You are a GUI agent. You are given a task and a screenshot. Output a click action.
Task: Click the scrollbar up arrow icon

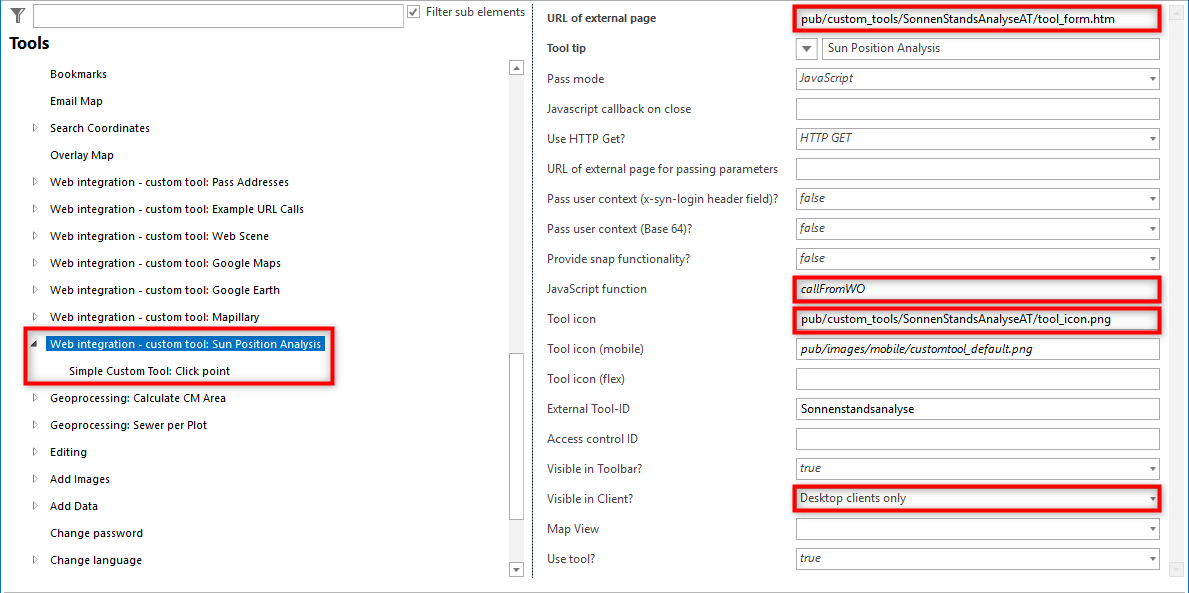[x=516, y=67]
